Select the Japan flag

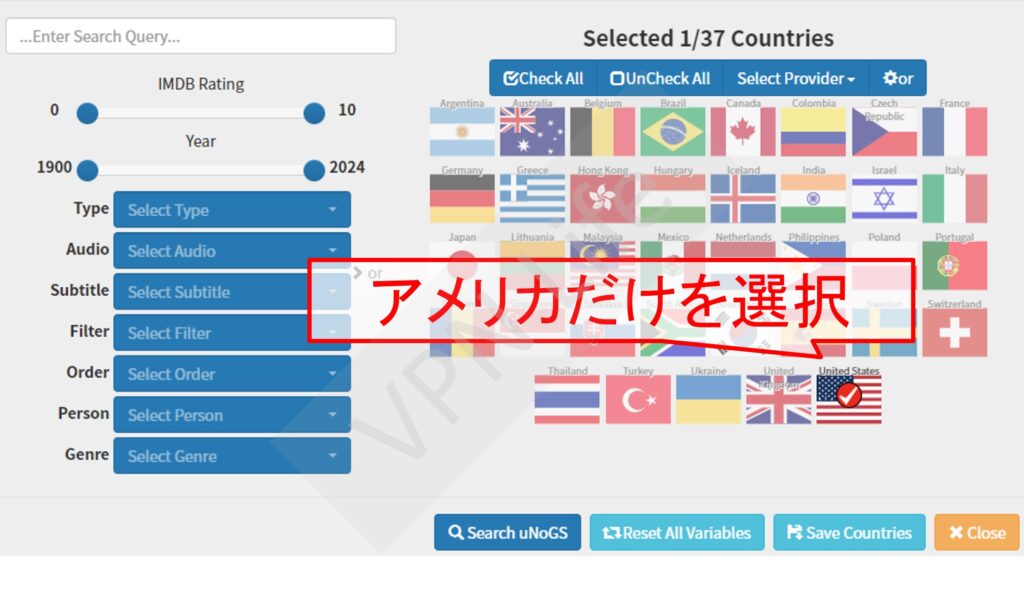[x=461, y=265]
